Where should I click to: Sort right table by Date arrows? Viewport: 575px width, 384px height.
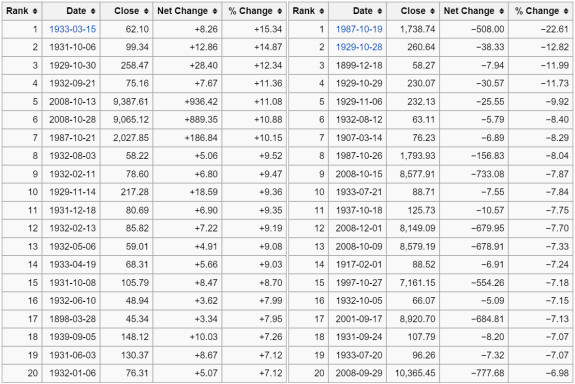pyautogui.click(x=380, y=11)
